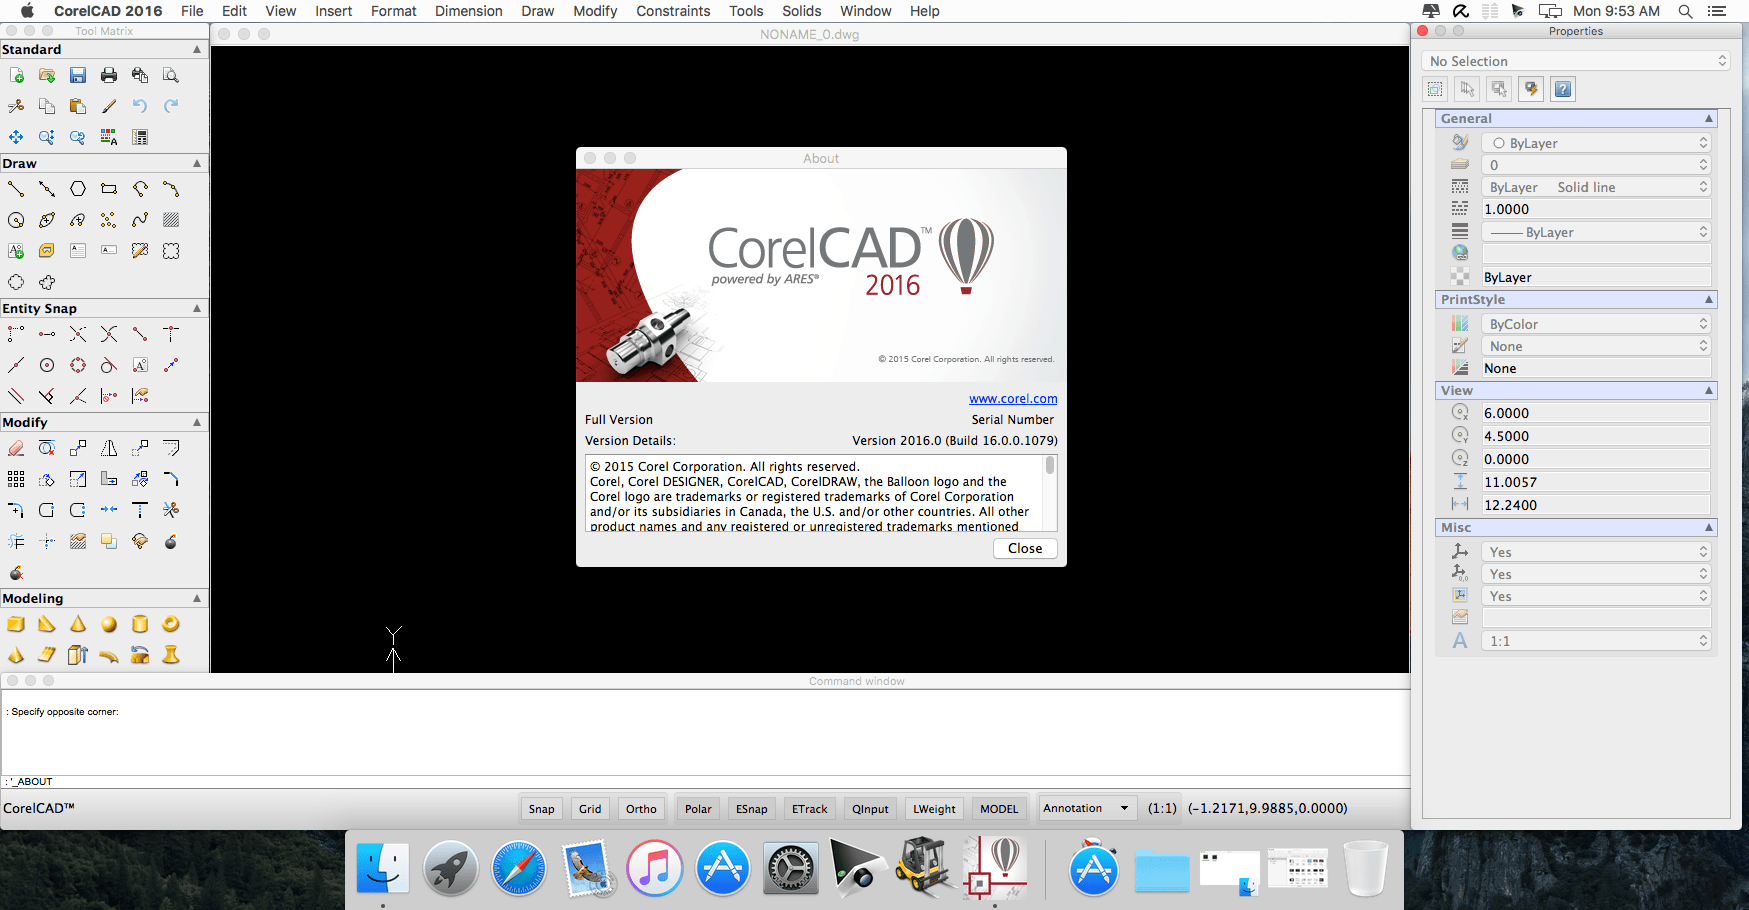Open the Format menu
This screenshot has height=910, width=1749.
coord(393,11)
